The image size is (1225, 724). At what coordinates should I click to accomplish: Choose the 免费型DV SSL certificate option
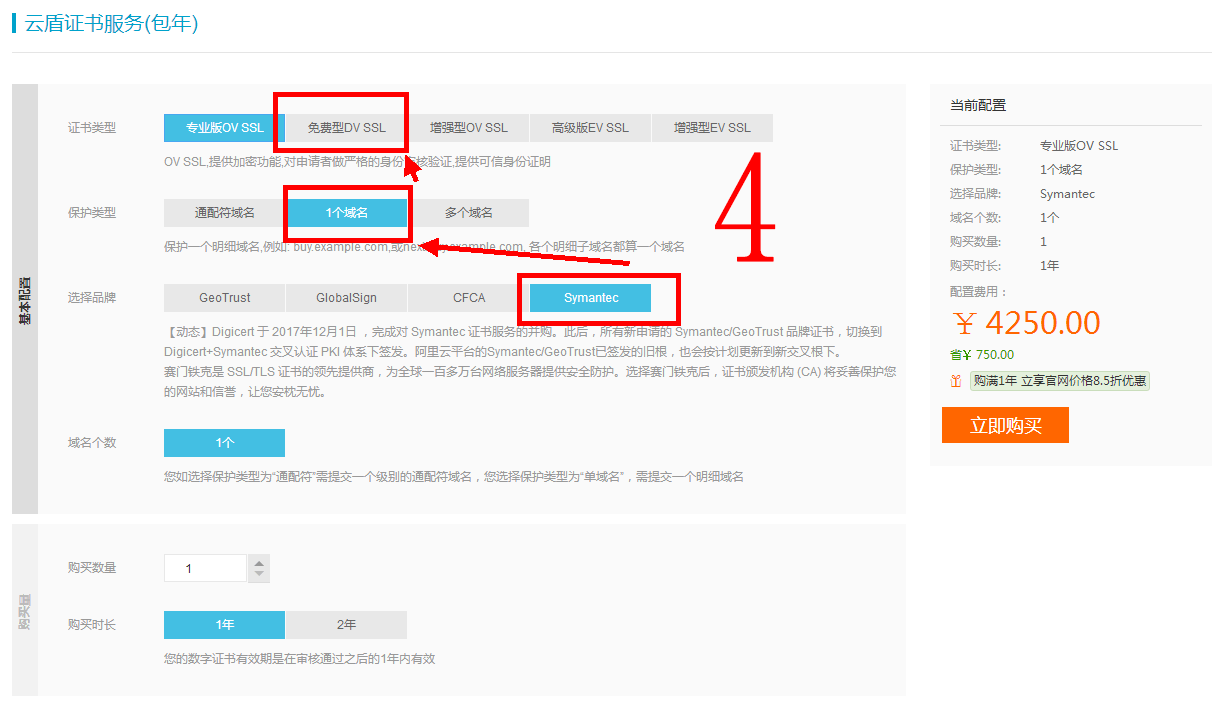tap(346, 128)
